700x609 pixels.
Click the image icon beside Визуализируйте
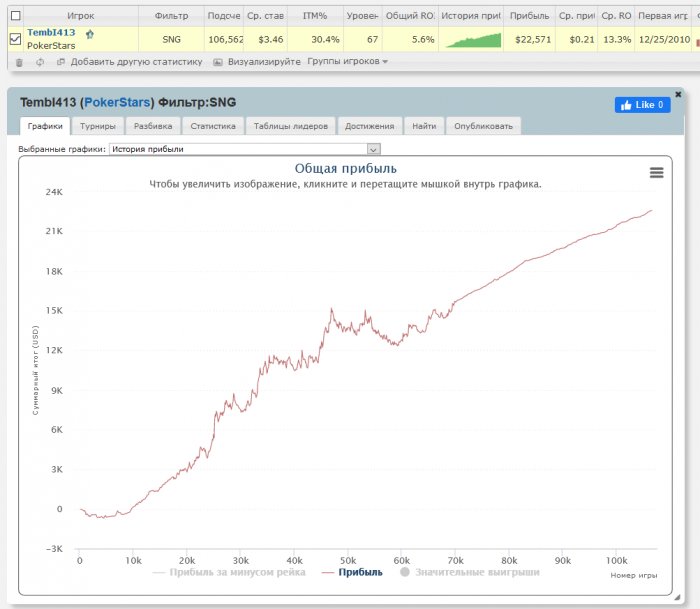point(217,62)
